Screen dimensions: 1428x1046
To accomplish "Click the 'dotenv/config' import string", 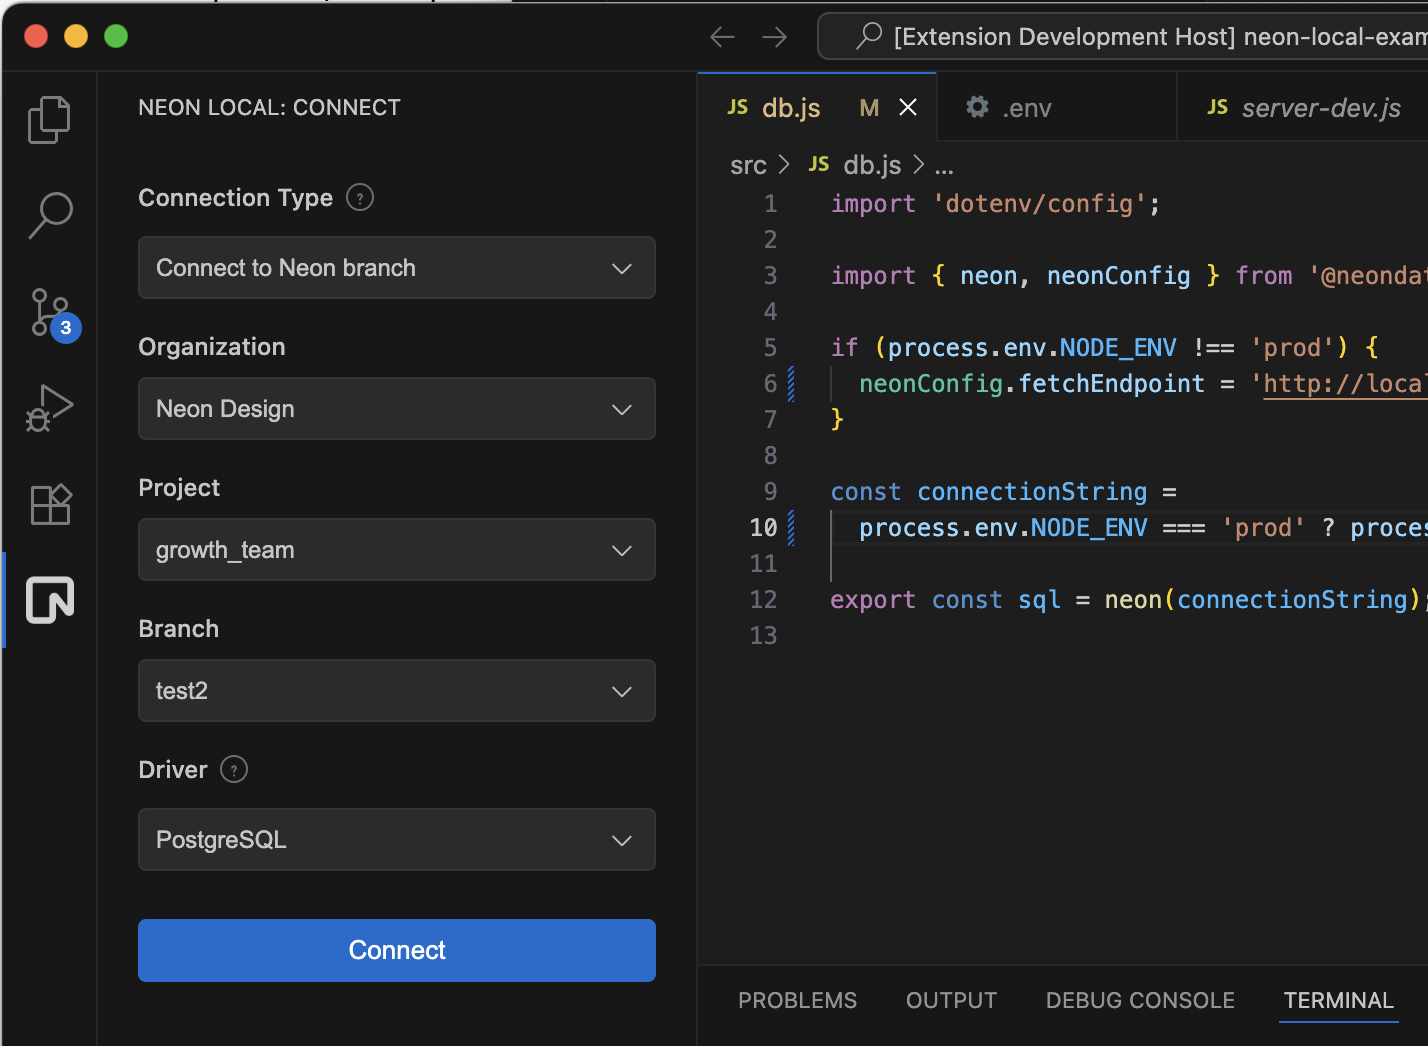I will click(1039, 204).
